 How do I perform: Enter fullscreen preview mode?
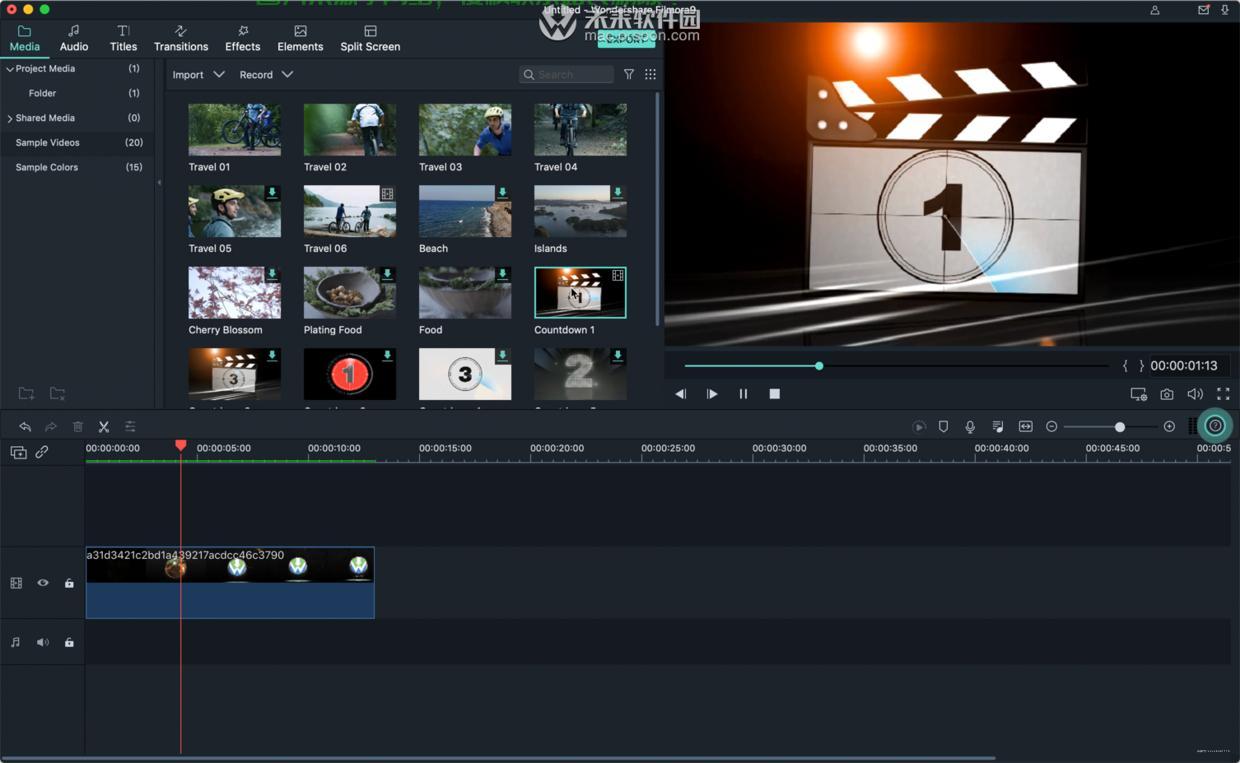(1223, 394)
